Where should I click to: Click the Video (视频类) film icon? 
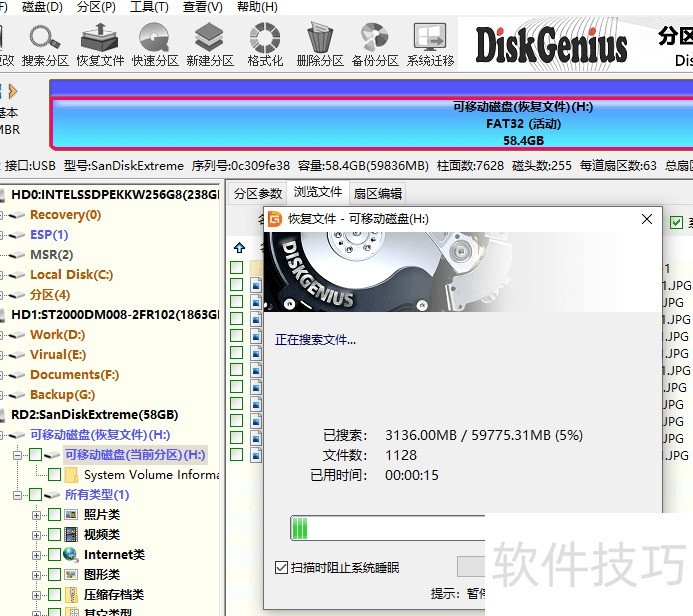pos(71,535)
